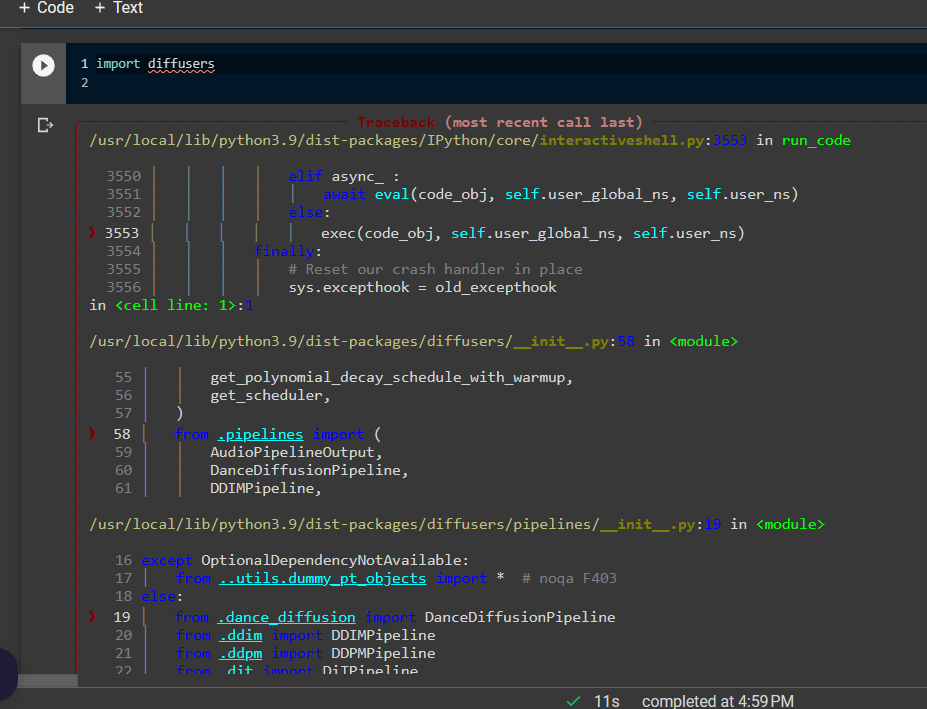Add a new Code cell
The image size is (927, 709).
(x=47, y=8)
